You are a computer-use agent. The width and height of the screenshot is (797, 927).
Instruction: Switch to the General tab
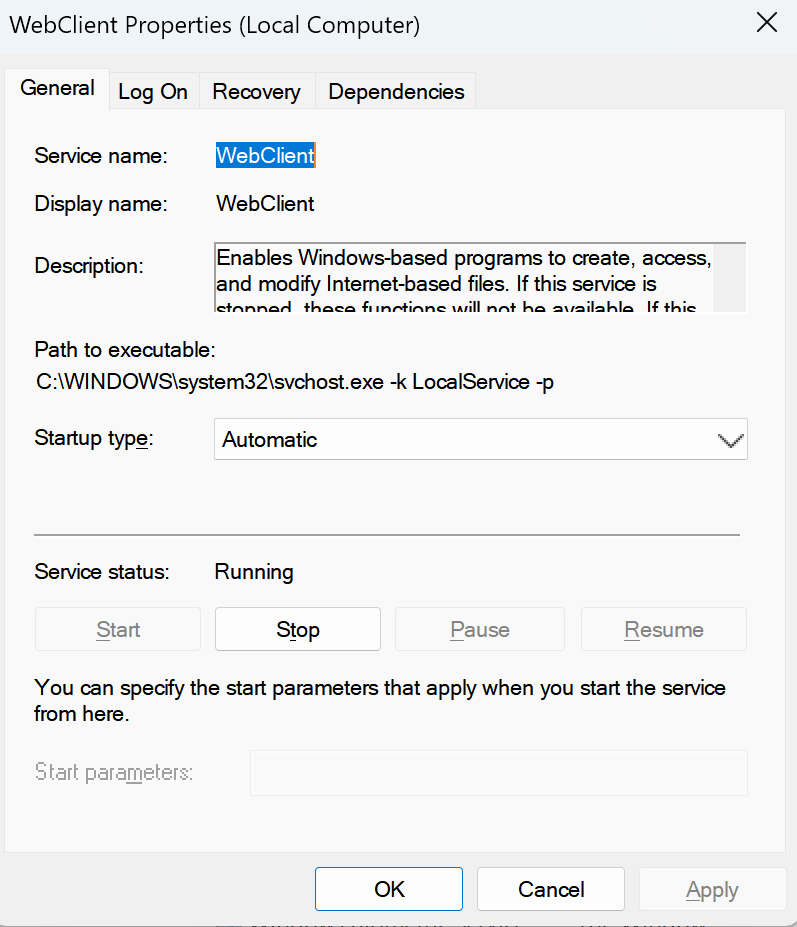57,88
